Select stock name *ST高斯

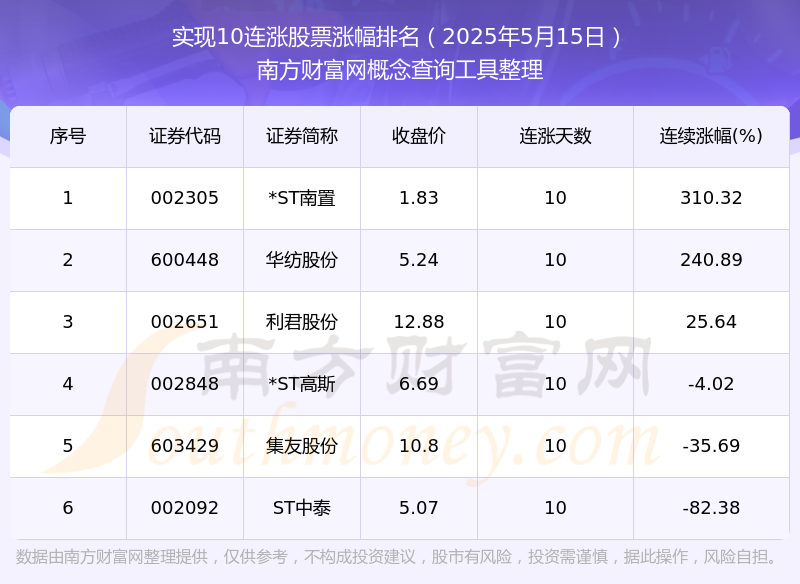302,384
